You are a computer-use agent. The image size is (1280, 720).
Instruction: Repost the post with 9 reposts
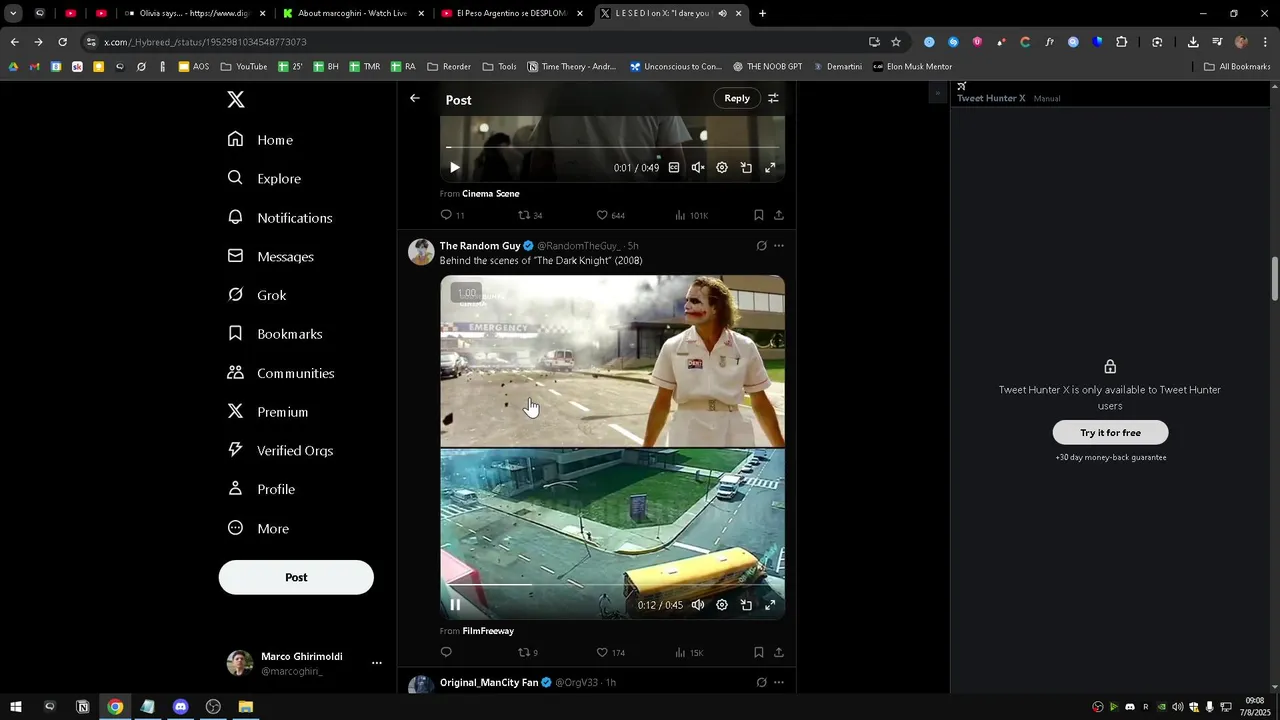pos(526,652)
